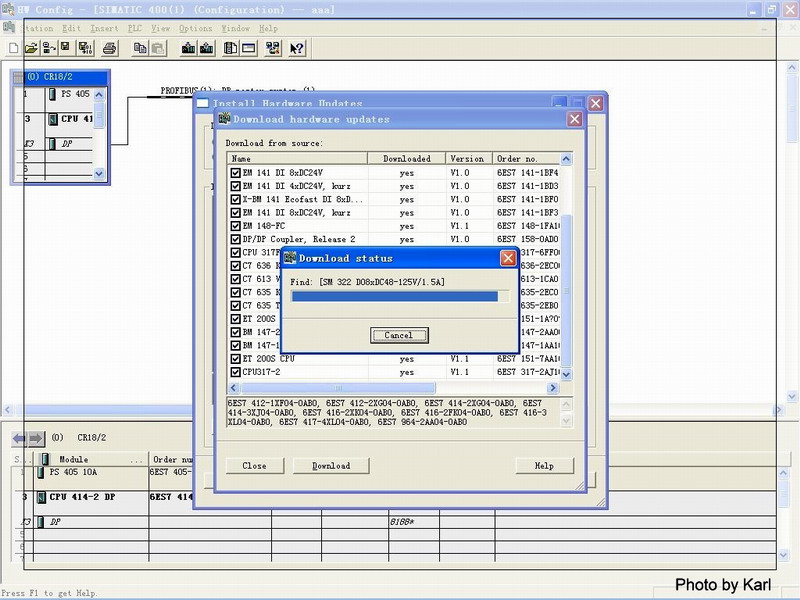
Task: Open the Options menu
Action: click(x=195, y=29)
